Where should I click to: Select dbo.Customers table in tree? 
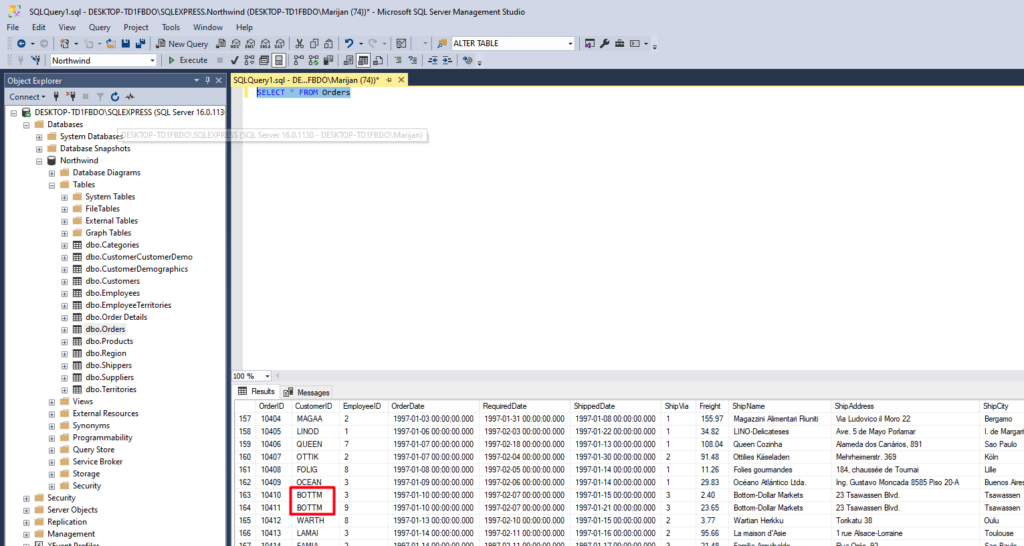coord(112,281)
